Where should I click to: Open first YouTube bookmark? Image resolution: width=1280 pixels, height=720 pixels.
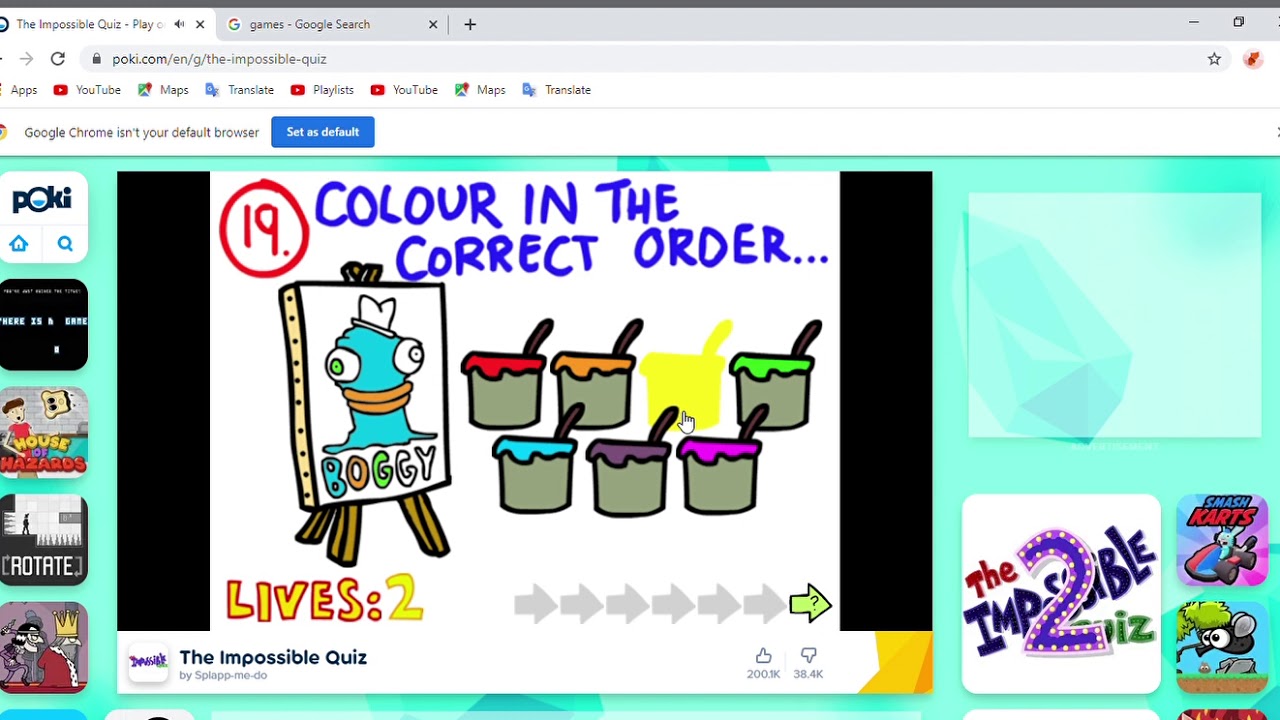pos(87,90)
